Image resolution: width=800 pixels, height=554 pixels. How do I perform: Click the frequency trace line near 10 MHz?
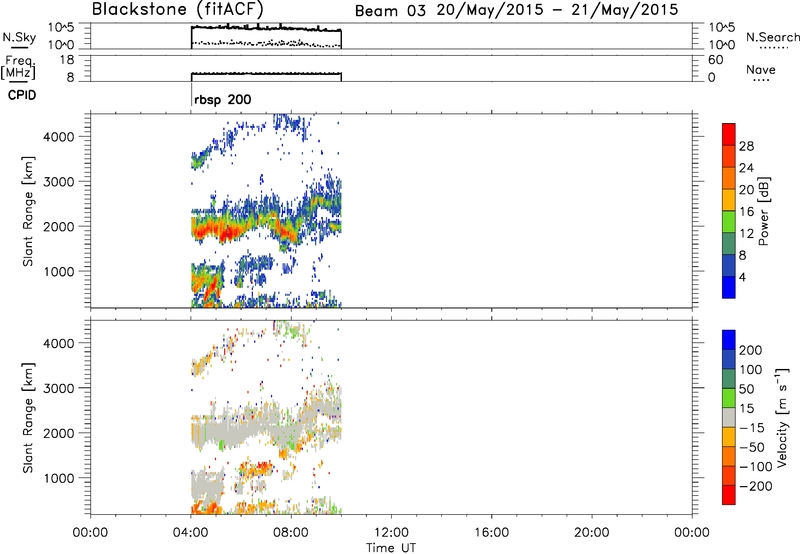(x=265, y=73)
